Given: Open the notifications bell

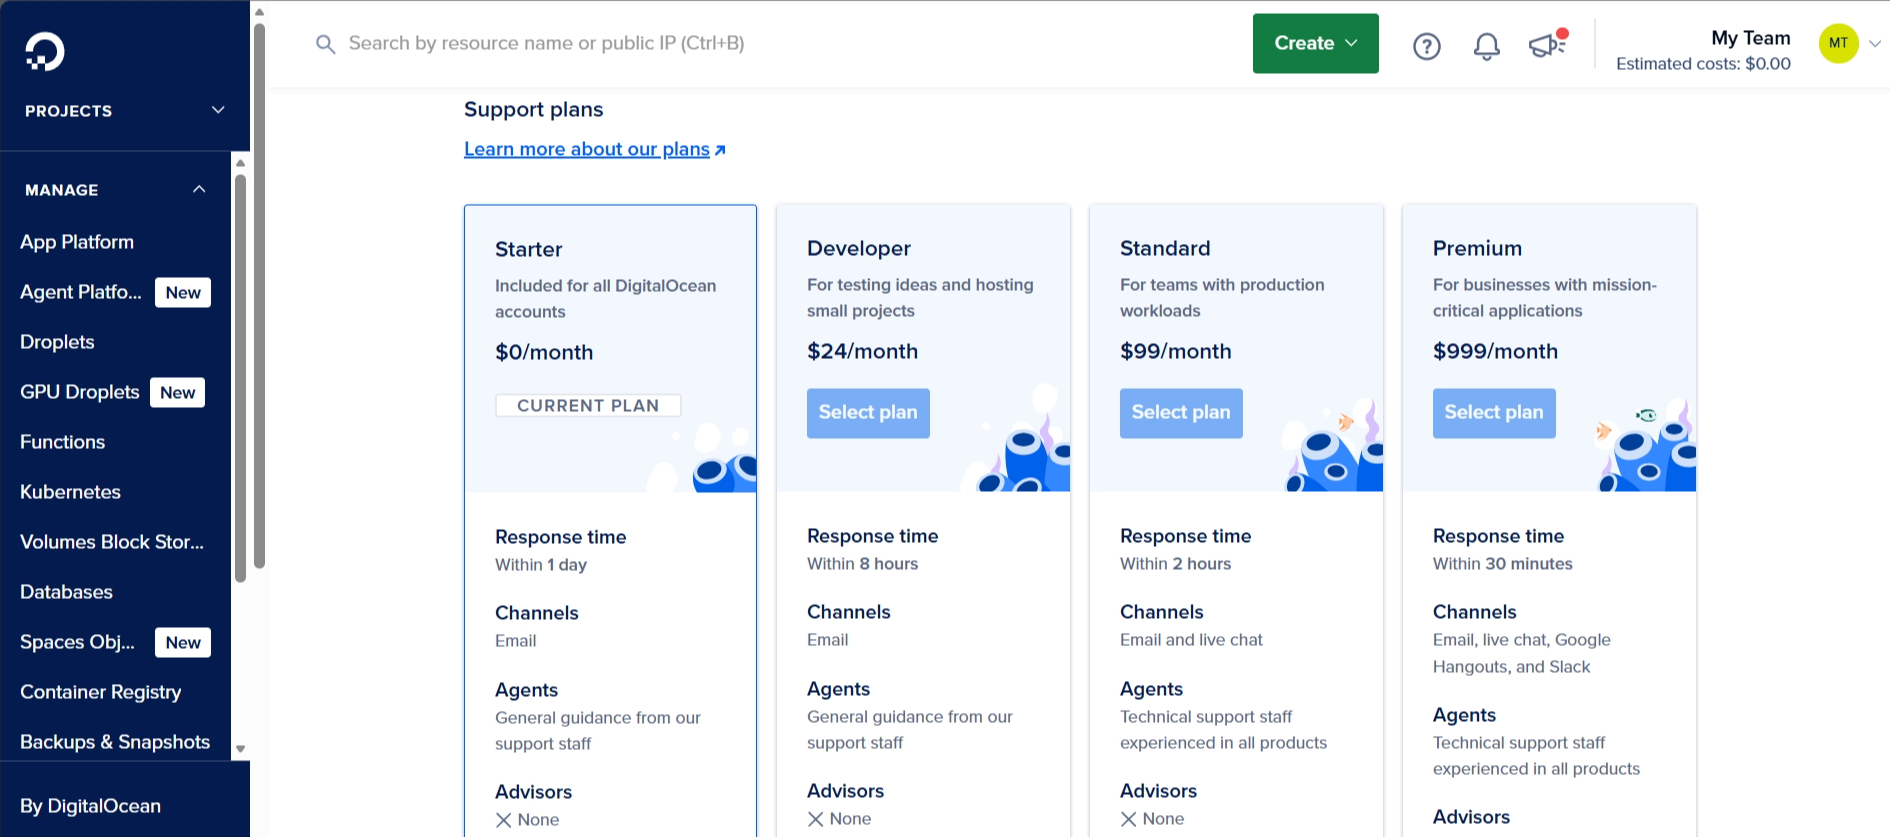Looking at the screenshot, I should click(x=1487, y=46).
